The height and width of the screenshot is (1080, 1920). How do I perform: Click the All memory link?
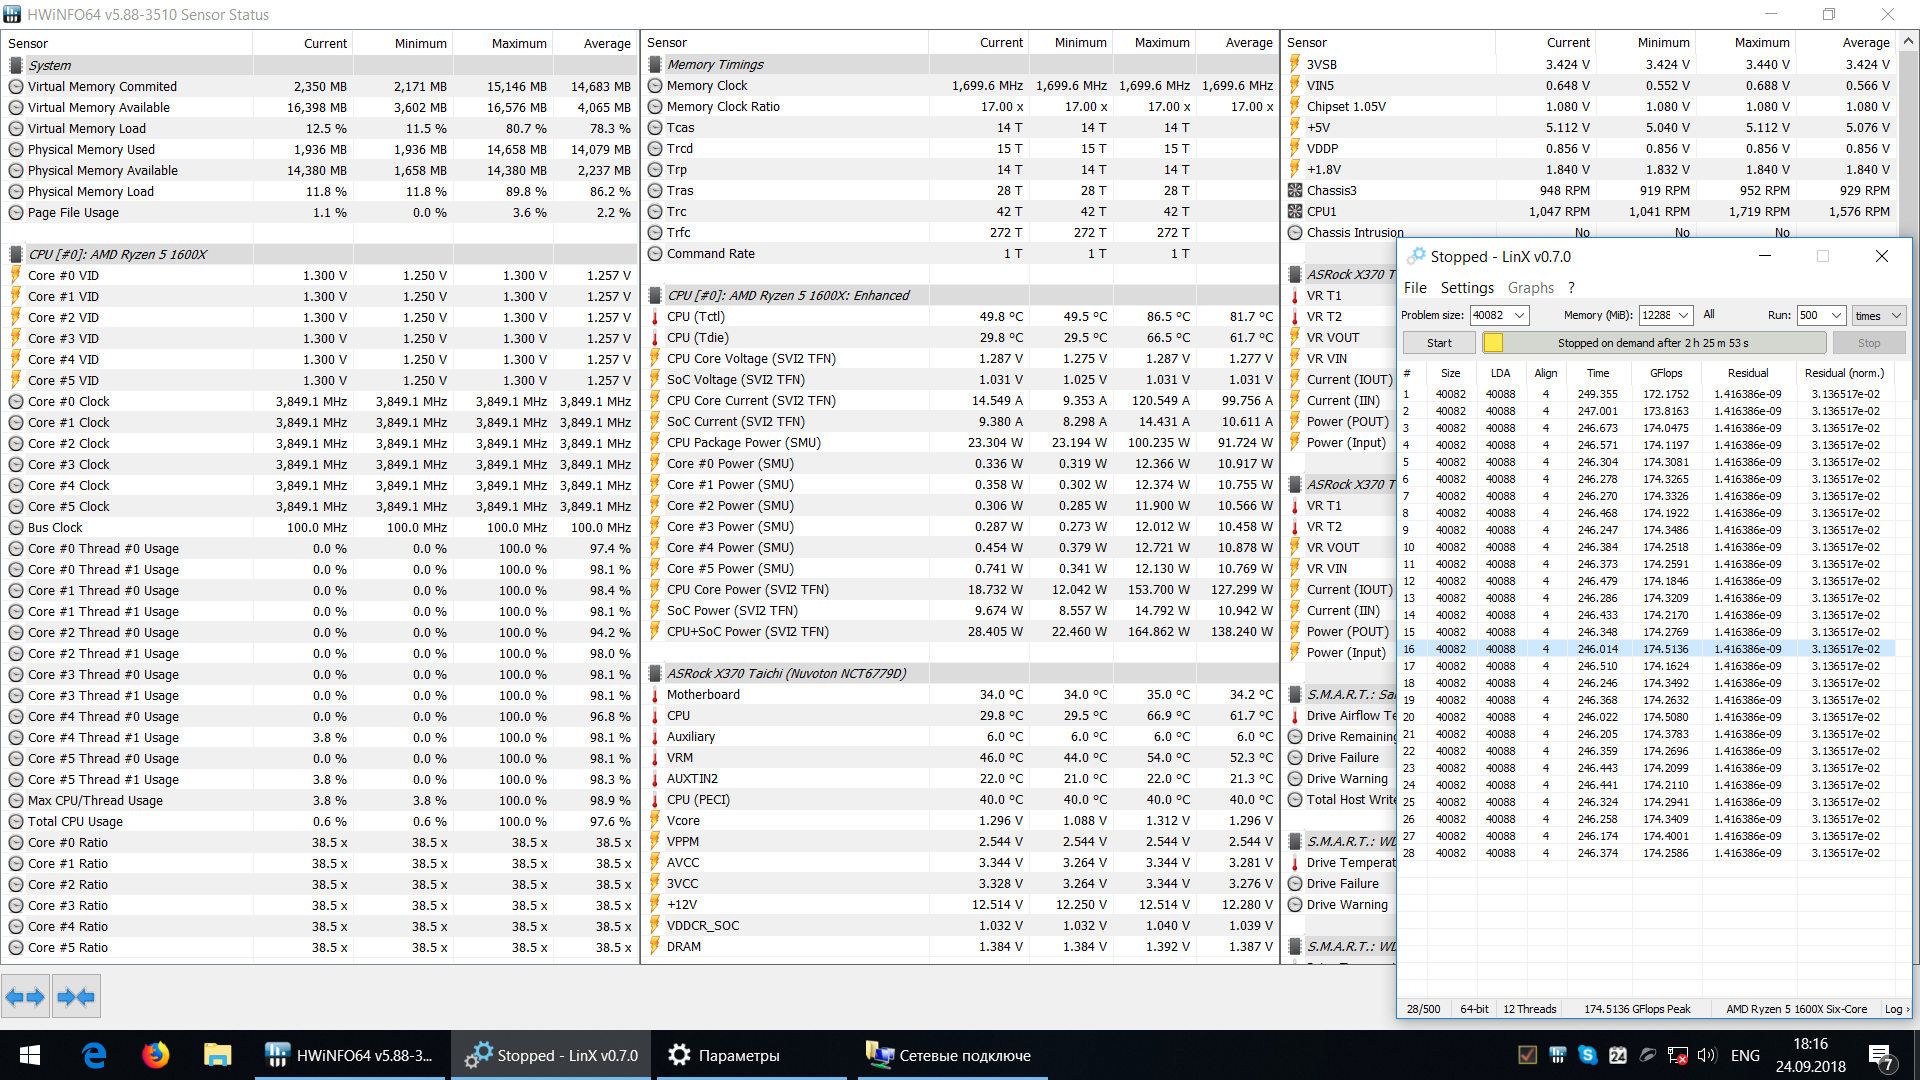[1709, 314]
